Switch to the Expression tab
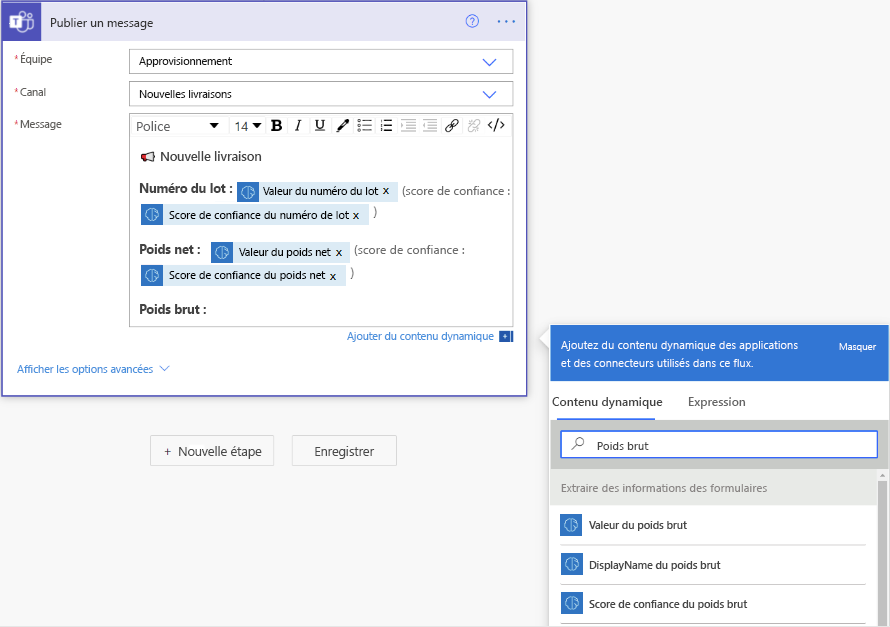Viewport: 890px width, 627px height. click(x=716, y=401)
